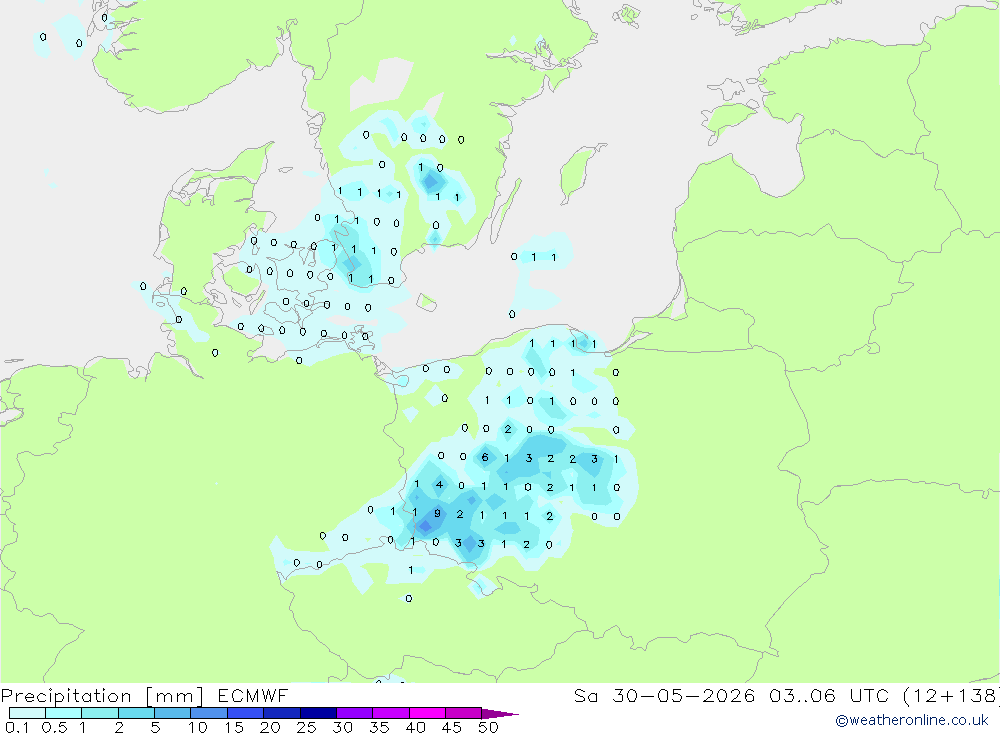
Task: Click the '0.5' legend tick label
Action: [54, 727]
